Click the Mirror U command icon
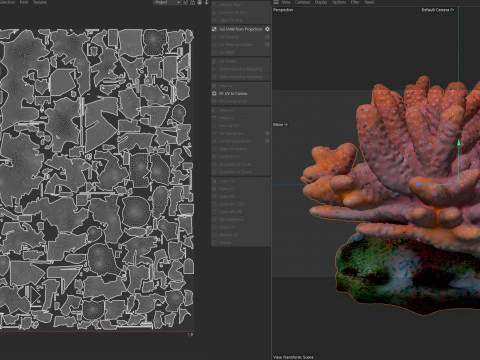 coord(214,110)
